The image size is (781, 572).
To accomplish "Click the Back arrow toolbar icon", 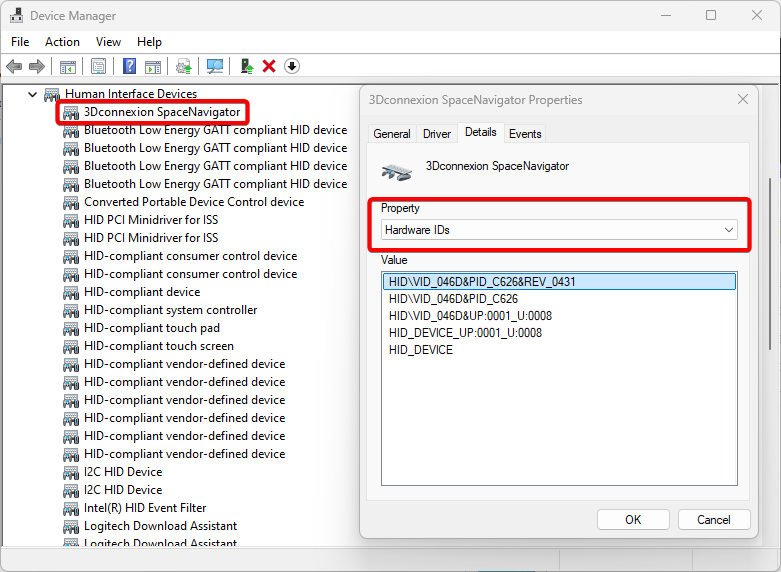I will point(14,66).
